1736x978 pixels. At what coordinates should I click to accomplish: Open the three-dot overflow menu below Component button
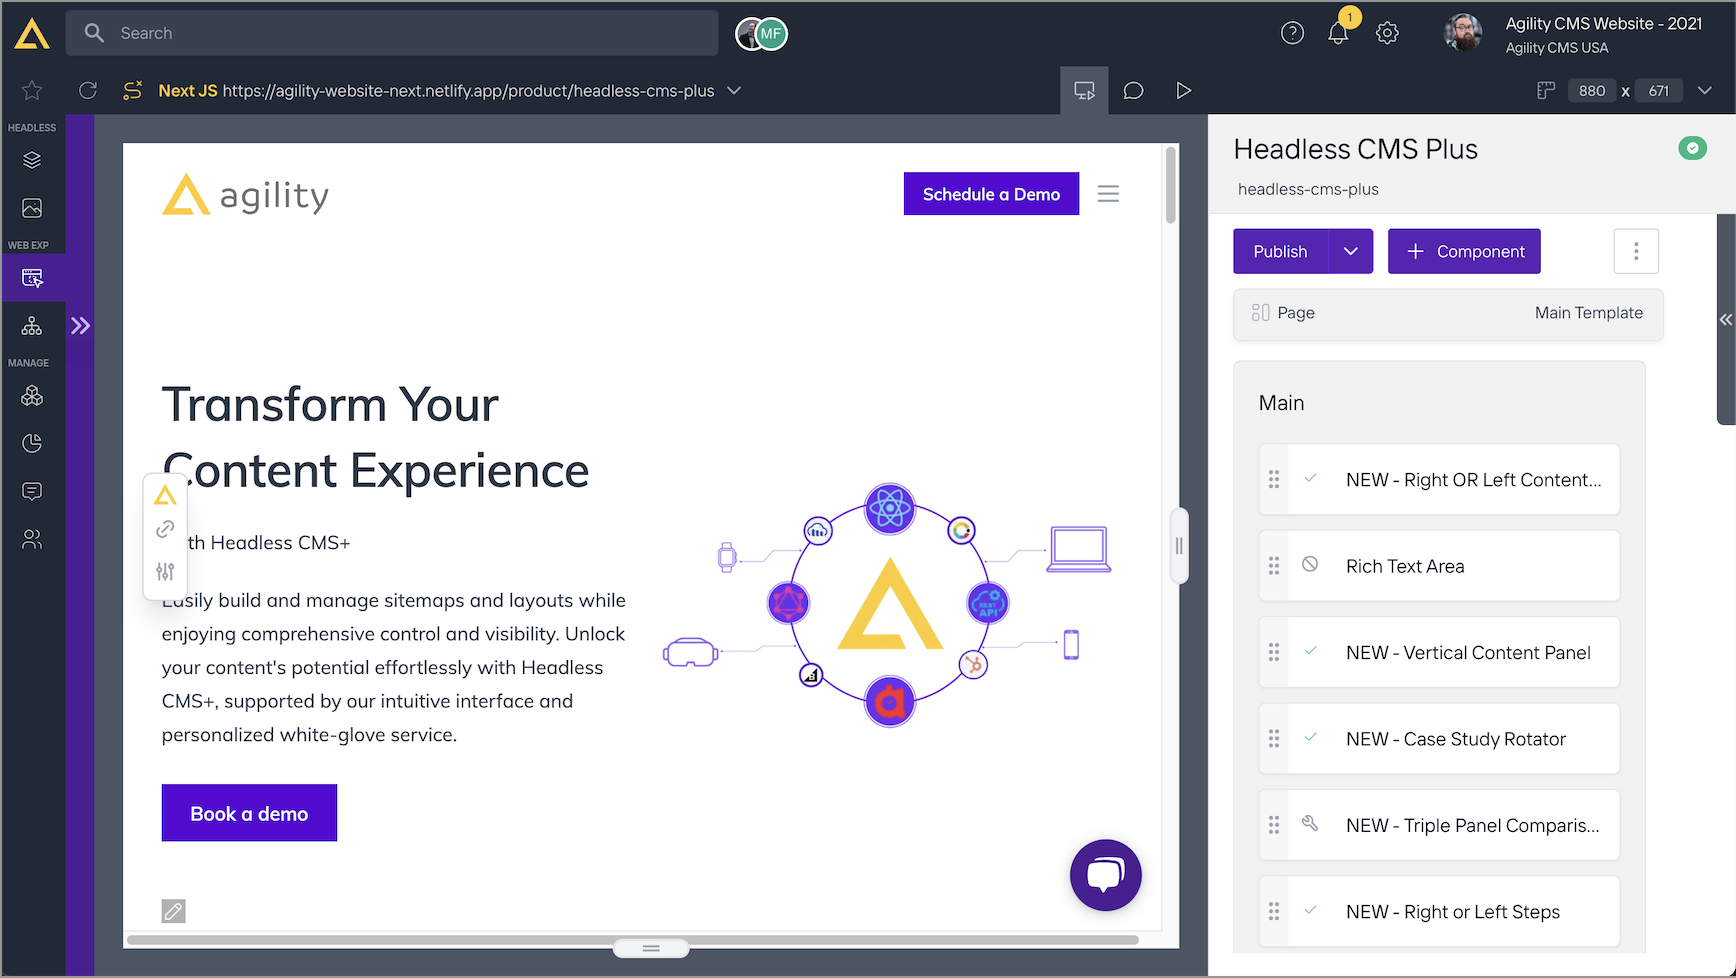(x=1636, y=251)
